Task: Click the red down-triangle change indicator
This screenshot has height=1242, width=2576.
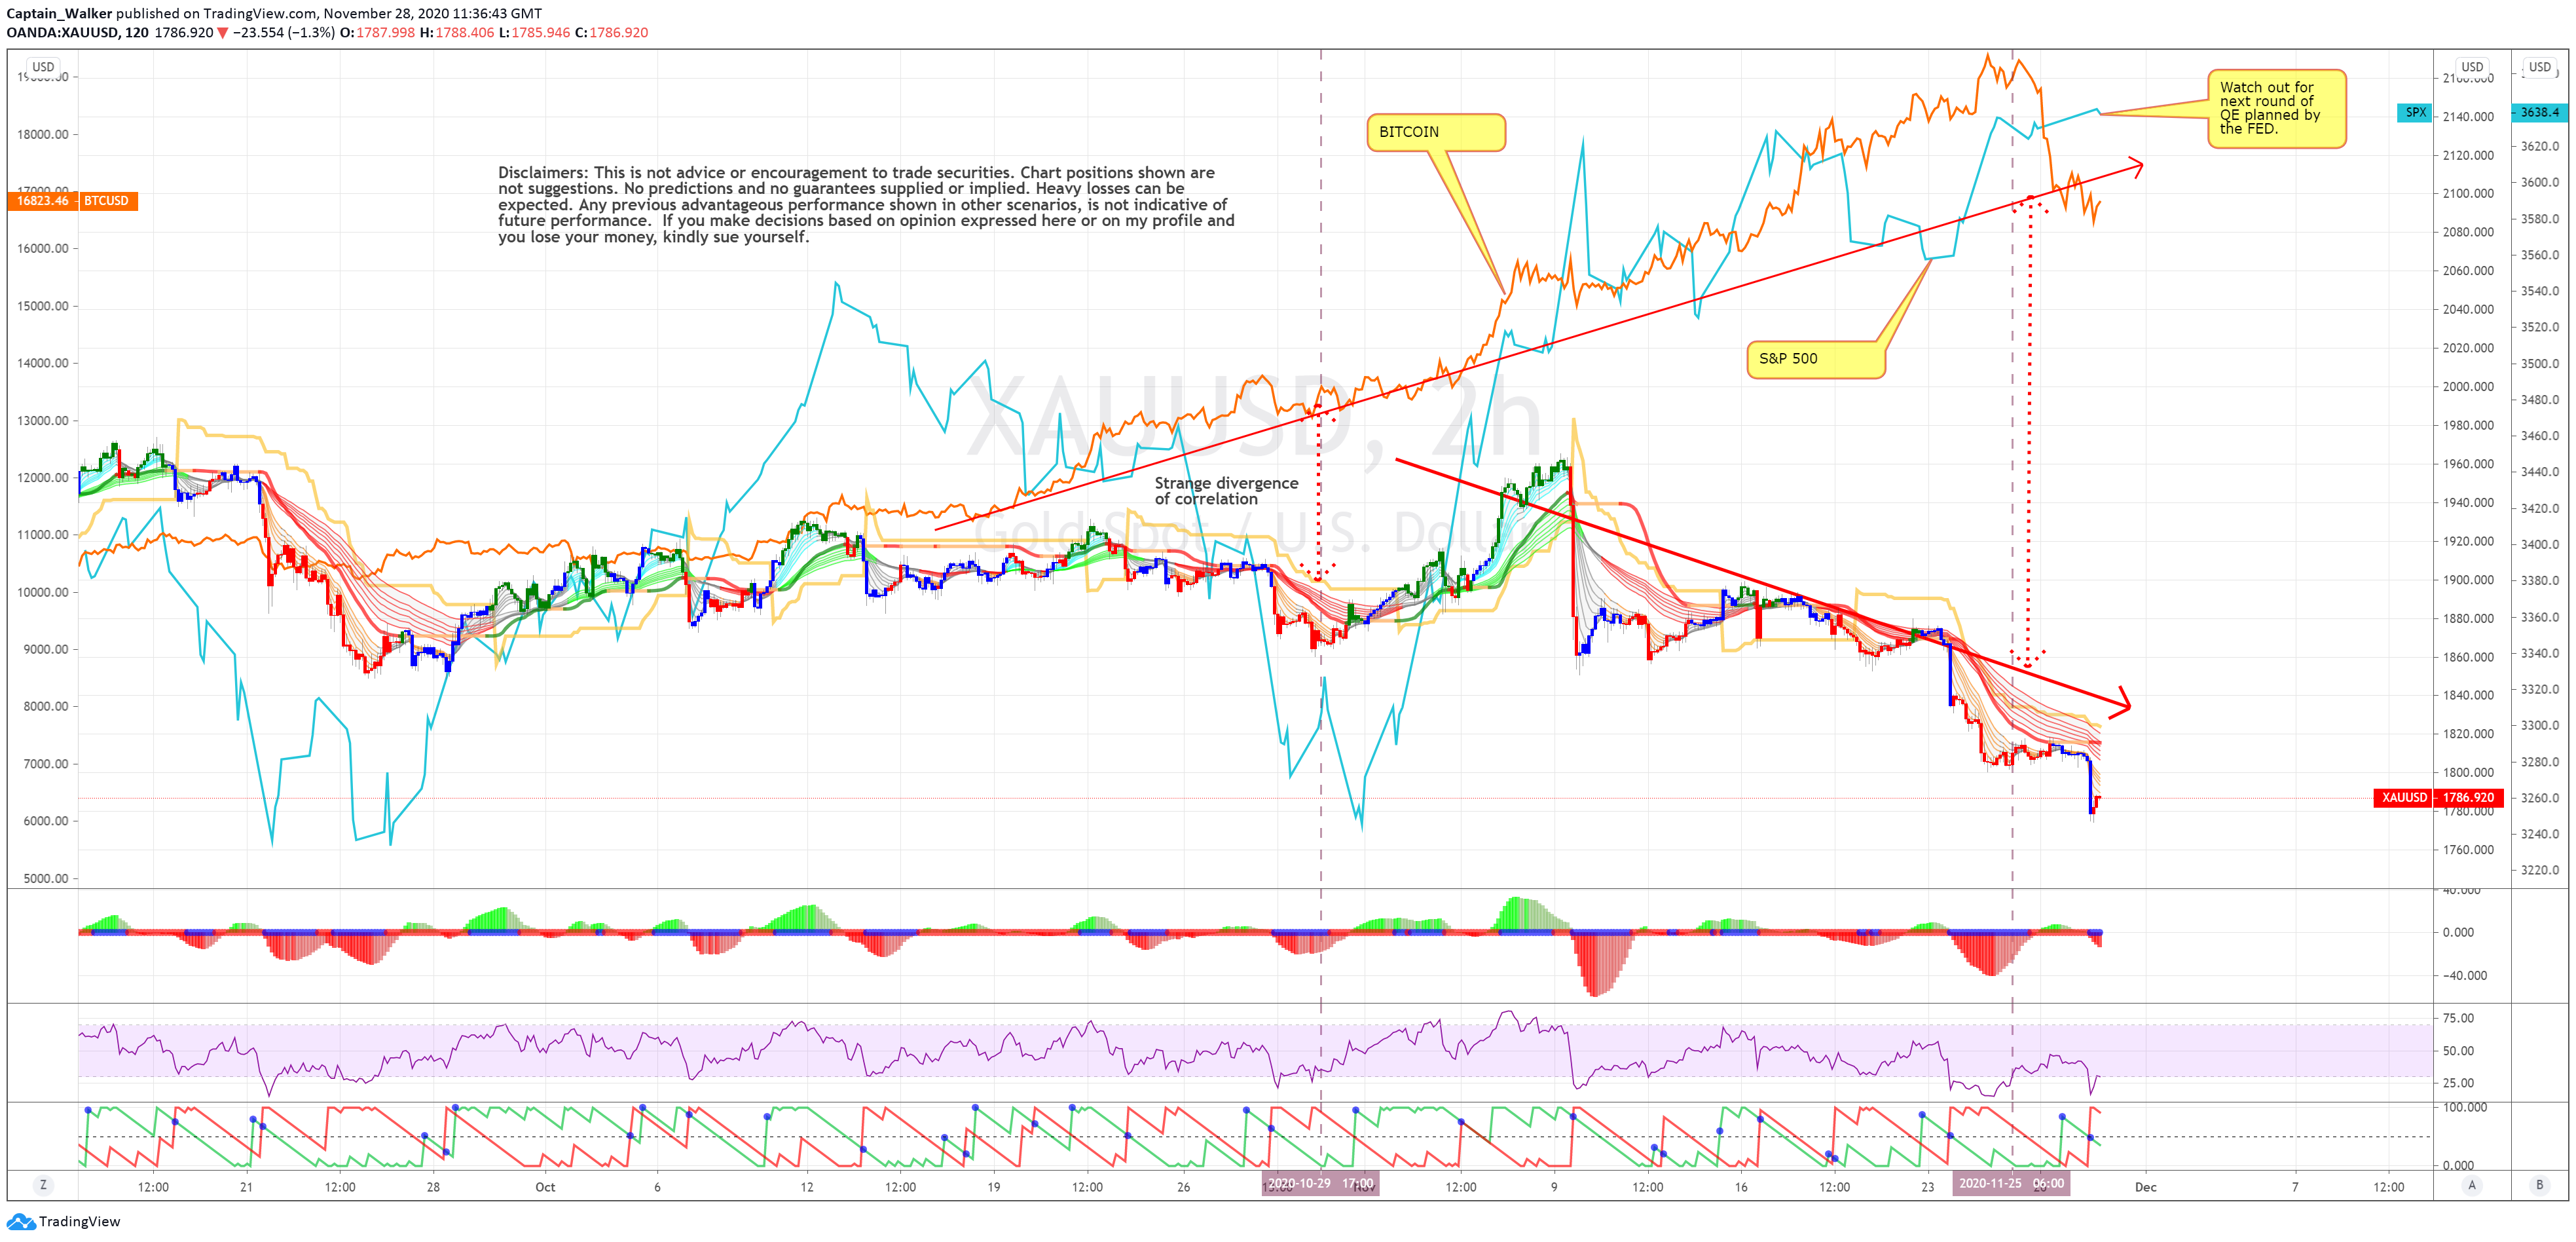Action: 223,33
